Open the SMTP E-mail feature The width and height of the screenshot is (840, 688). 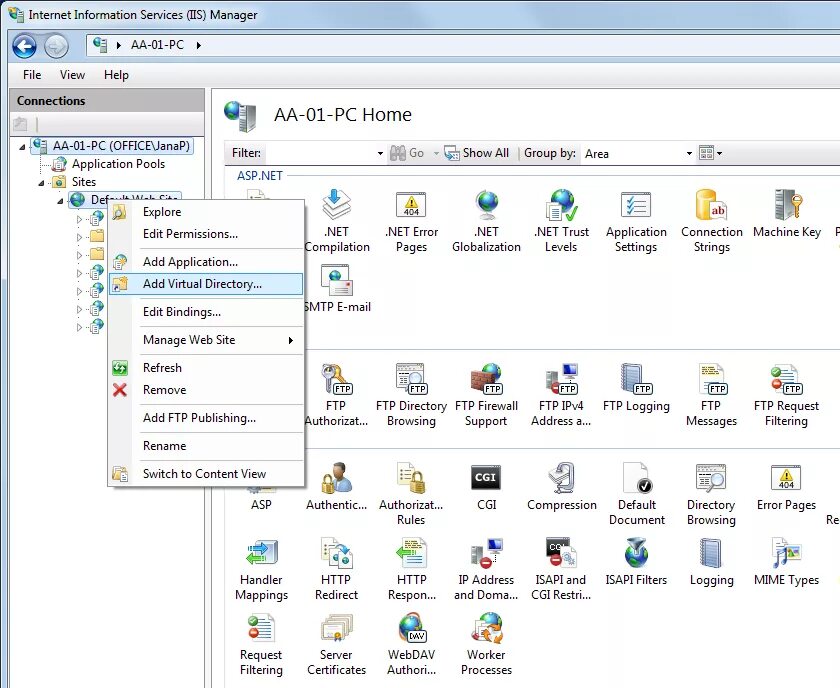pyautogui.click(x=336, y=288)
